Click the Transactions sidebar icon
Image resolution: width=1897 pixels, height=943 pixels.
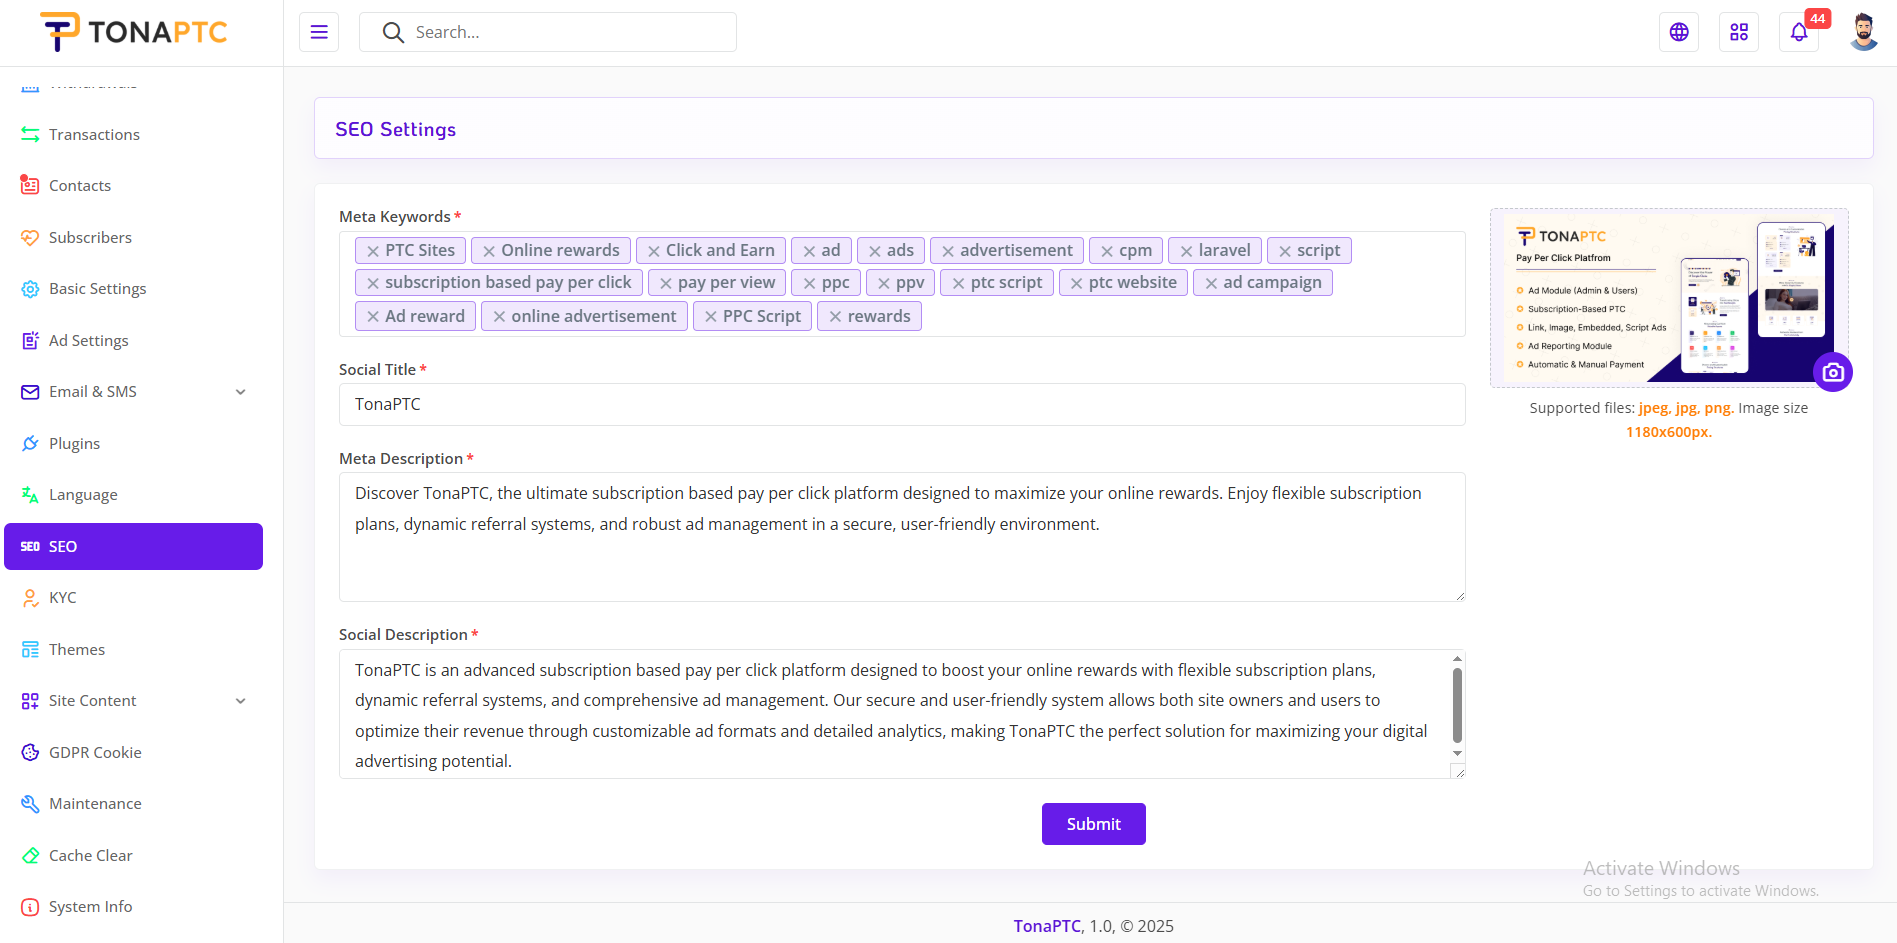30,134
